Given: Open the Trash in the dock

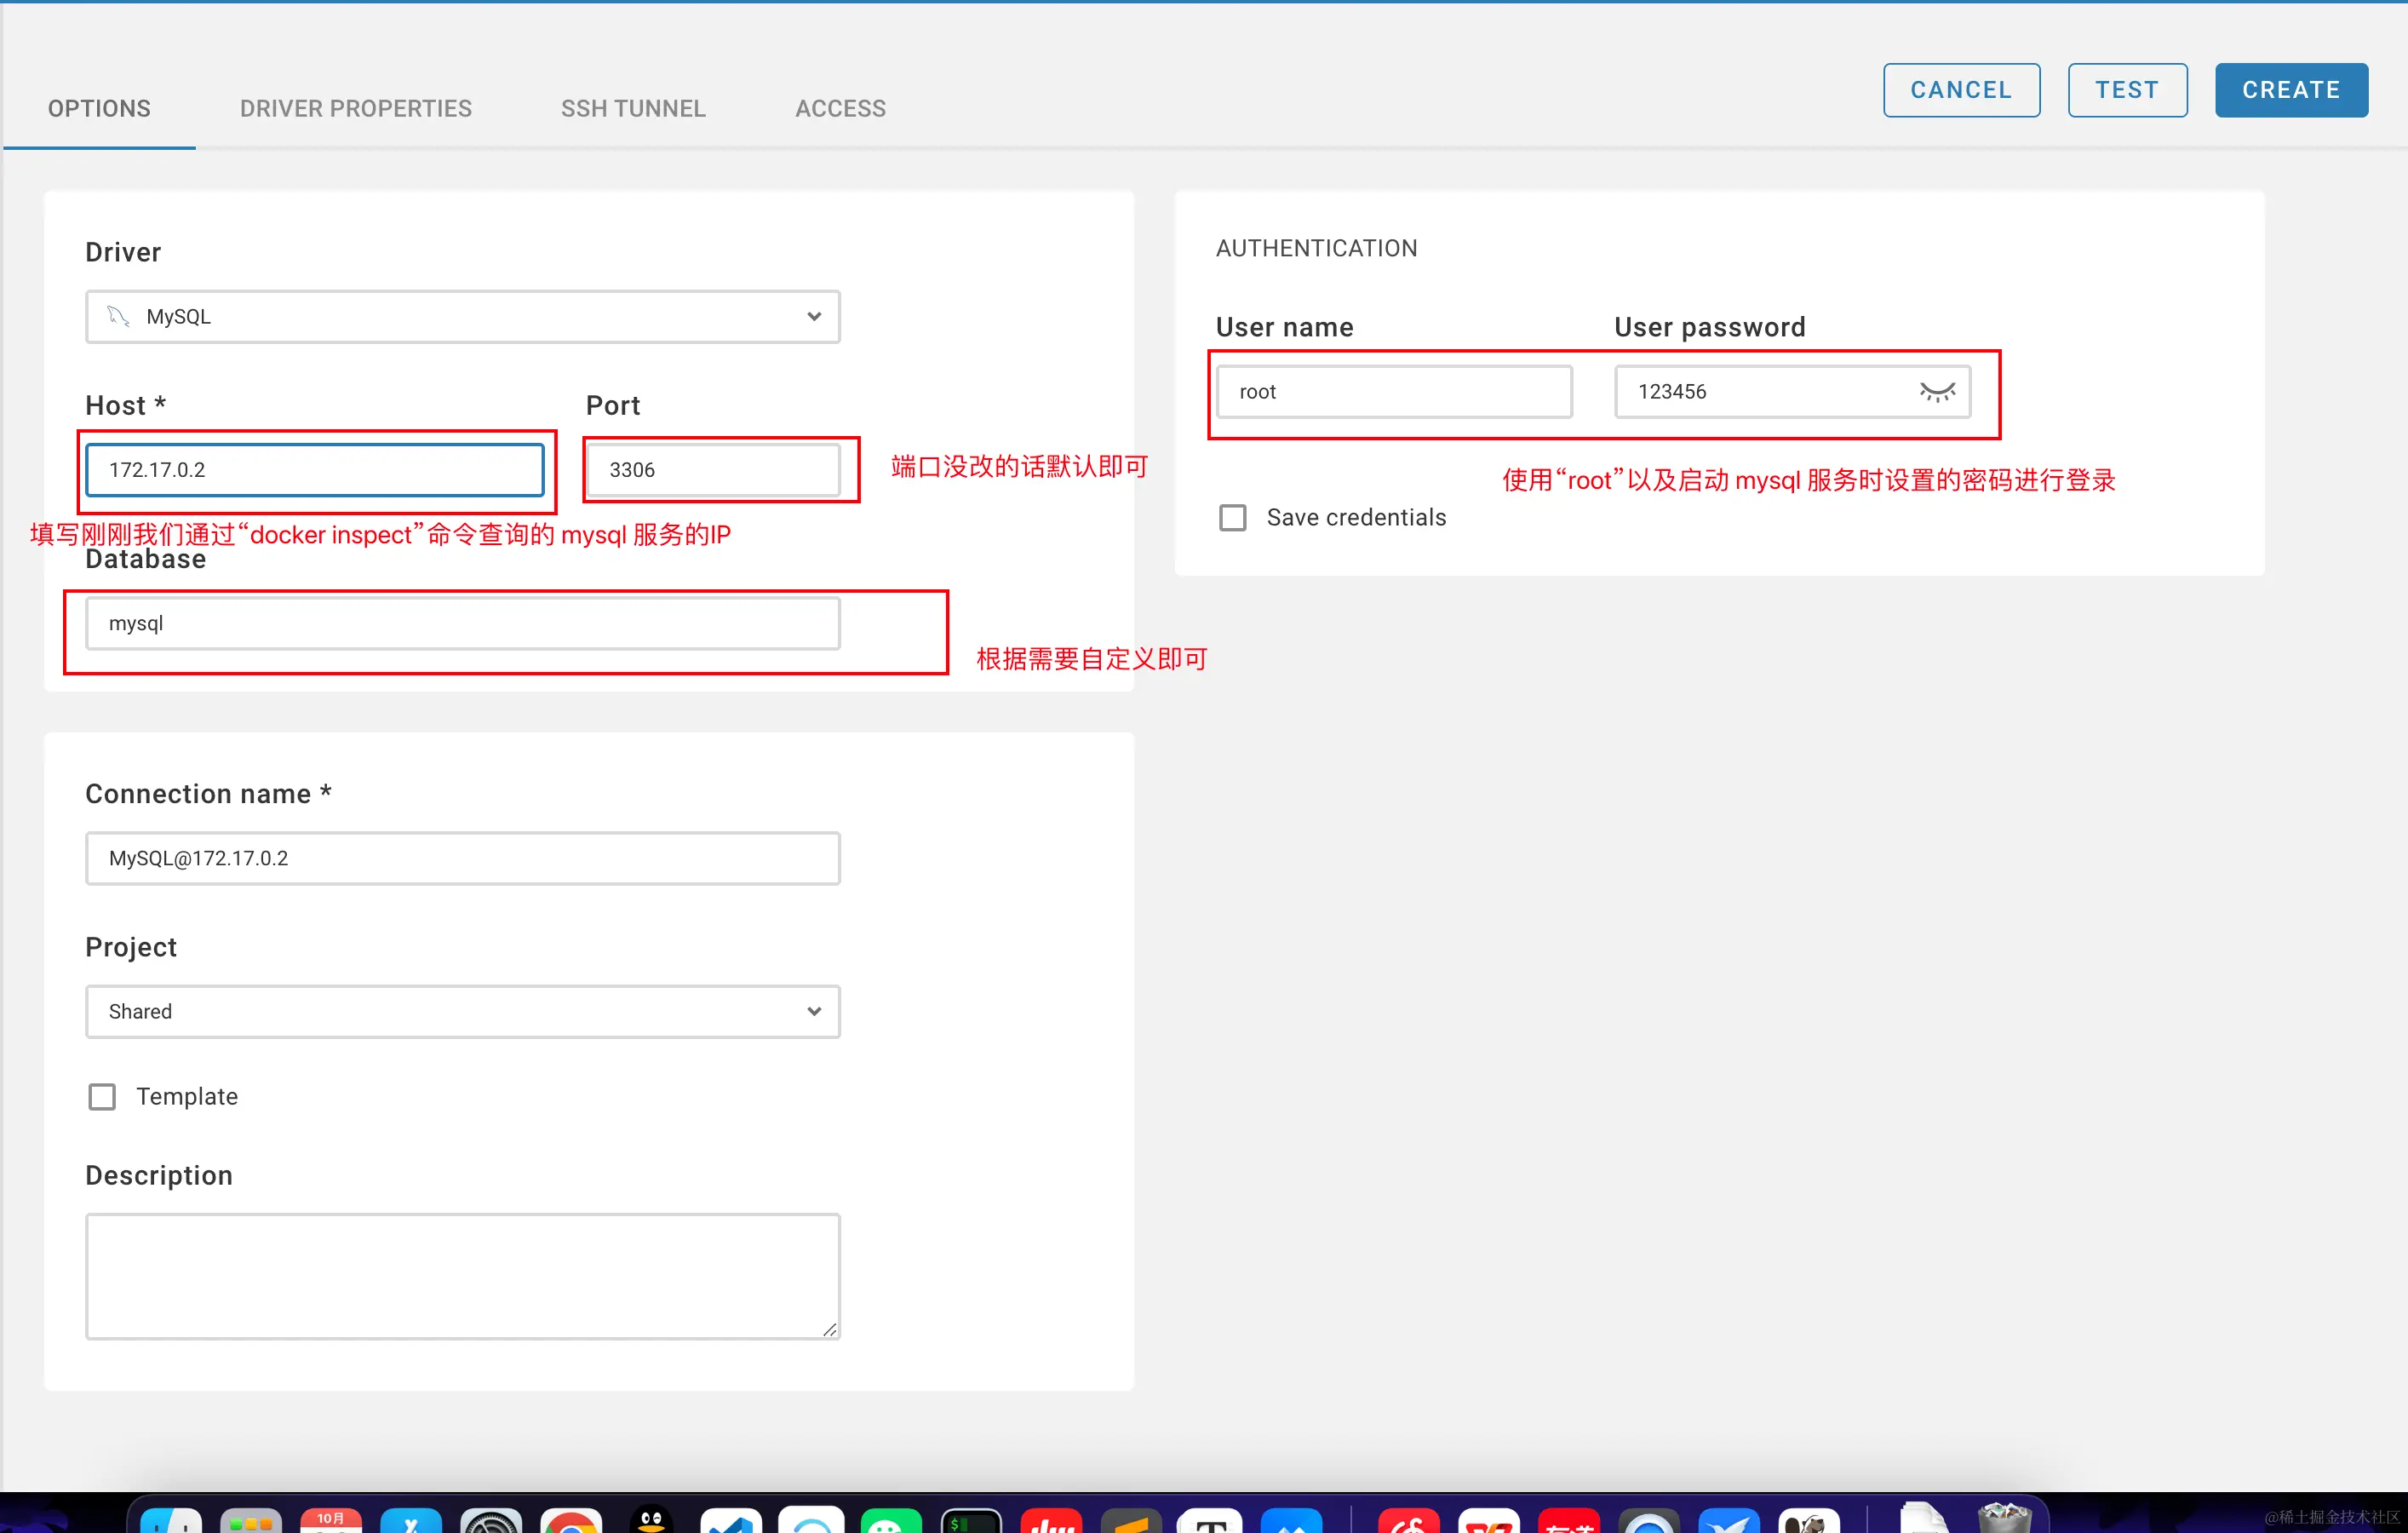Looking at the screenshot, I should coord(2004,1518).
